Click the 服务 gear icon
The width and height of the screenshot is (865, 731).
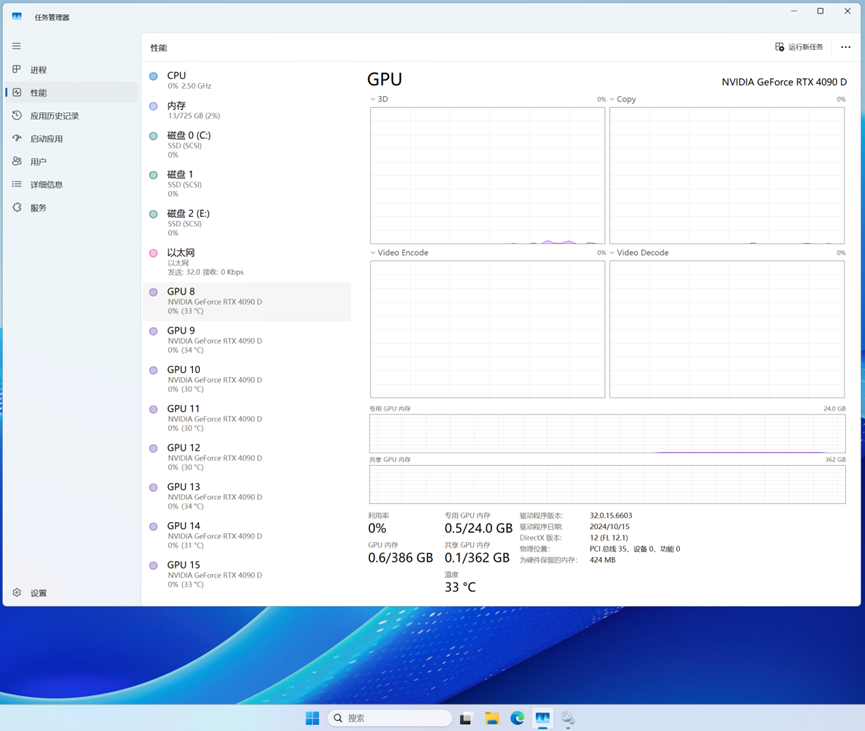(17, 207)
